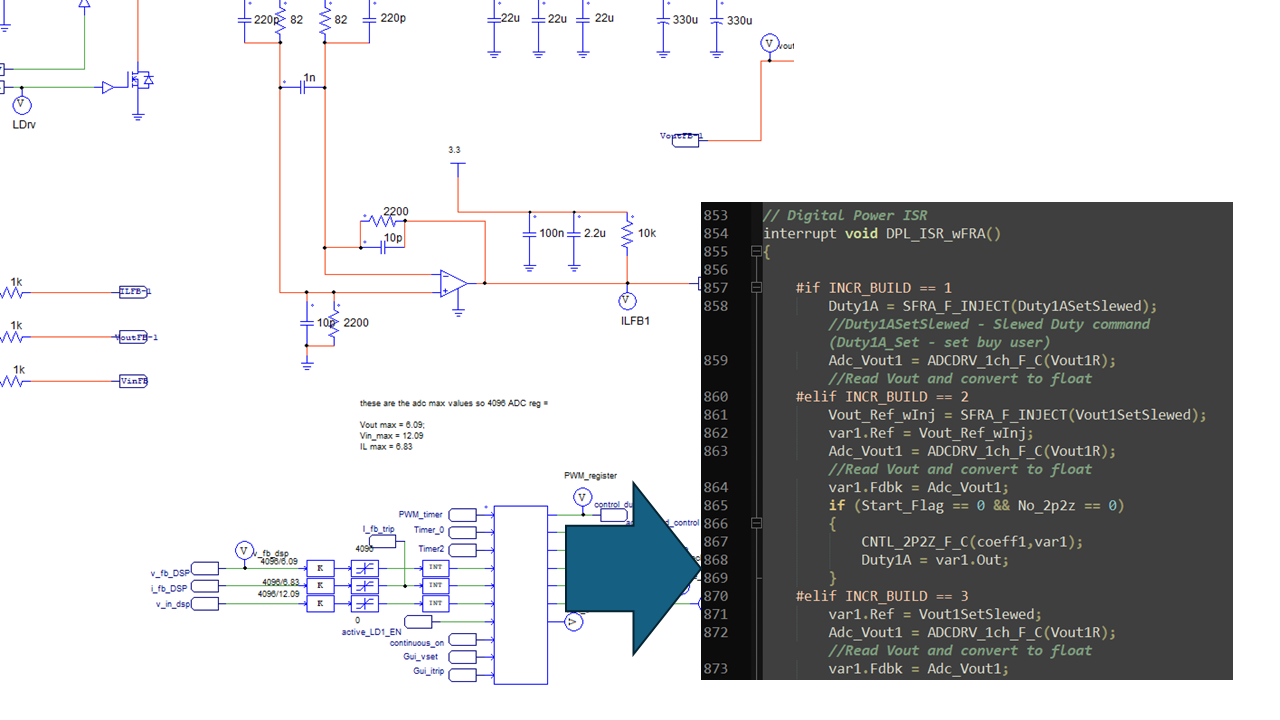Click the limiter block on the i_fb_DSP line
The width and height of the screenshot is (1280, 720).
click(x=365, y=585)
